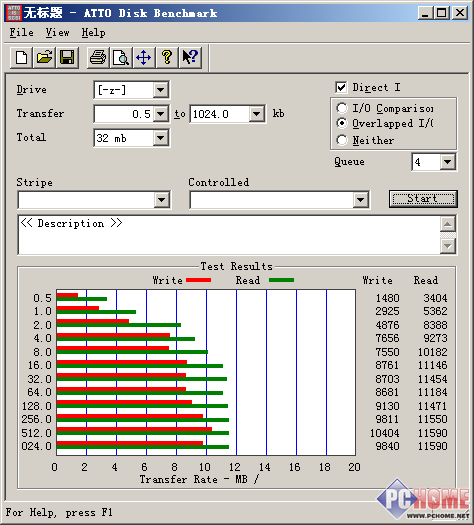The width and height of the screenshot is (474, 525).
Task: Expand the Queue depth dropdown
Action: tap(447, 162)
